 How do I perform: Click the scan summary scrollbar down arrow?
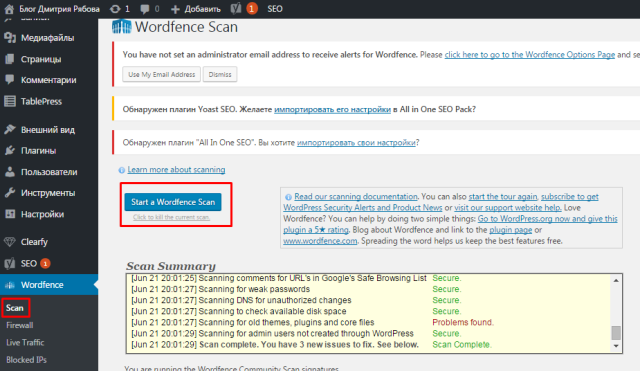pos(616,346)
